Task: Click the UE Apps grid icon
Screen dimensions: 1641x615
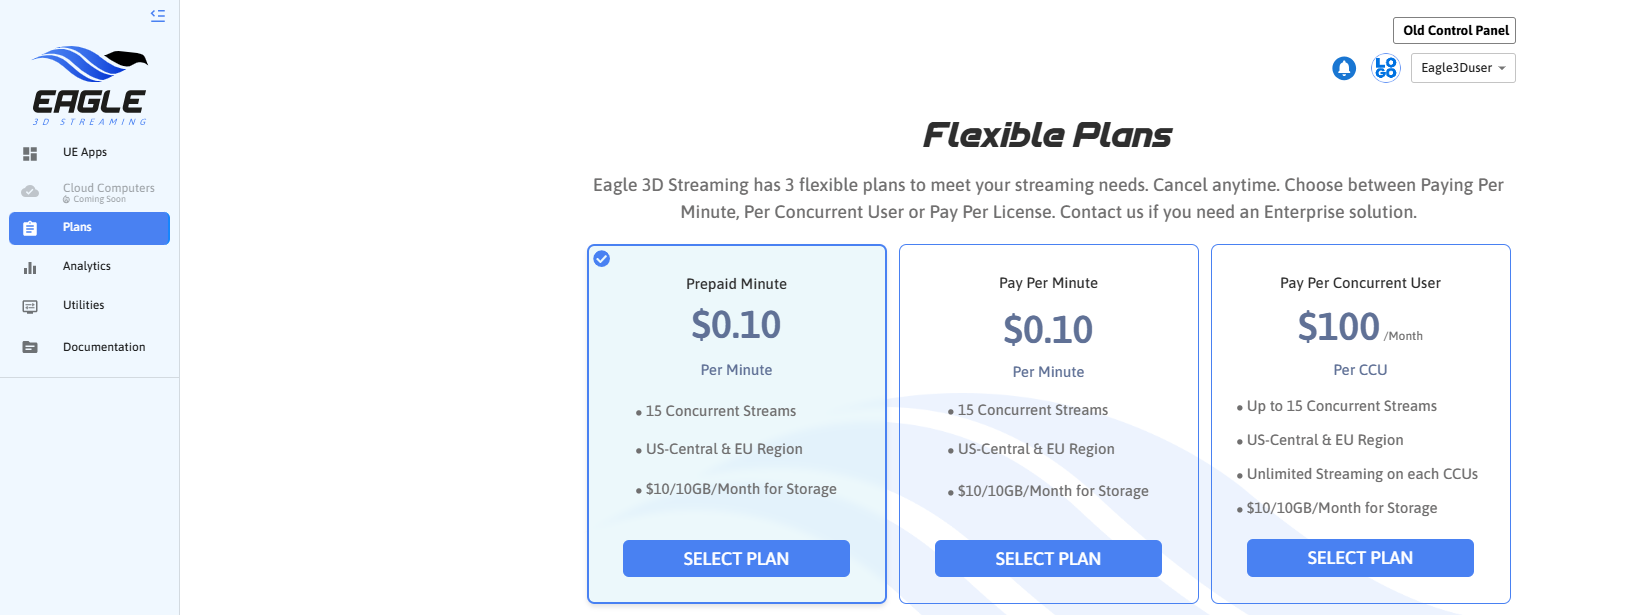Action: tap(30, 153)
